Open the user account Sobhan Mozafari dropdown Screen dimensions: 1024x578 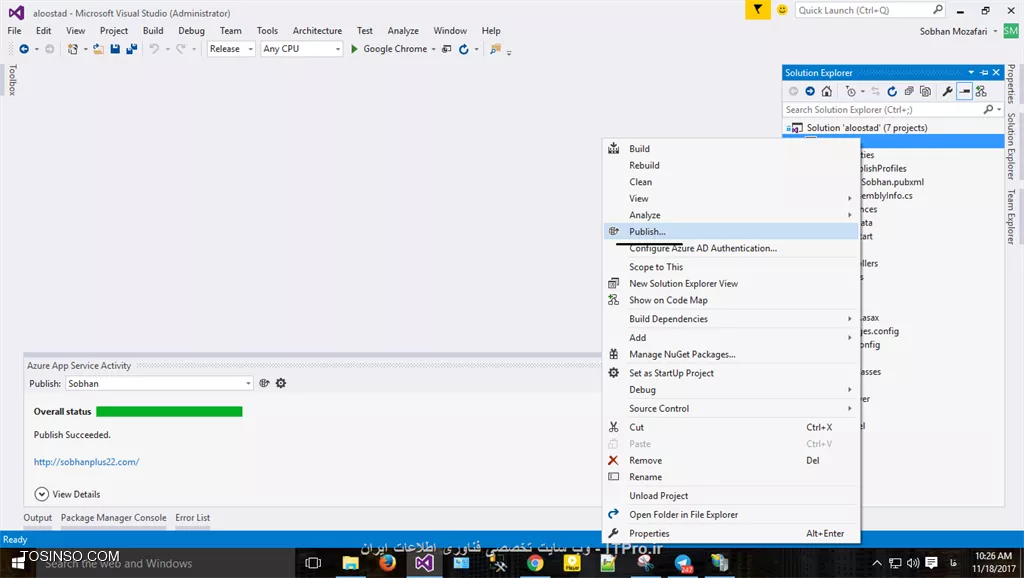[x=996, y=31]
